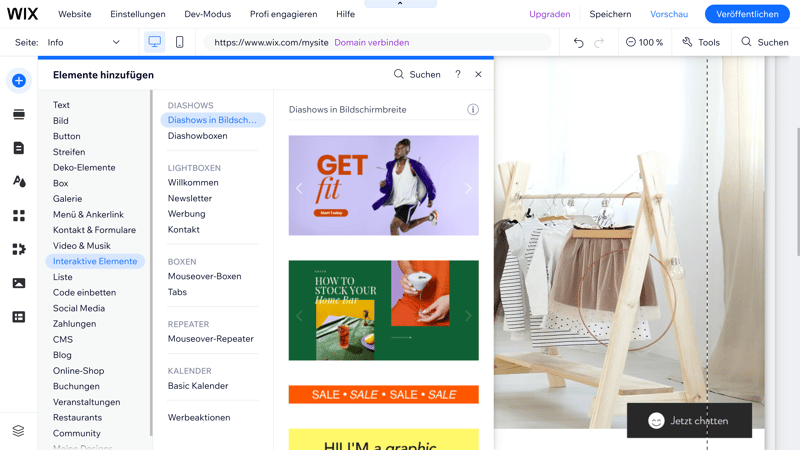The height and width of the screenshot is (450, 800).
Task: Choose the GET fit slideshow thumbnail
Action: pyautogui.click(x=384, y=185)
